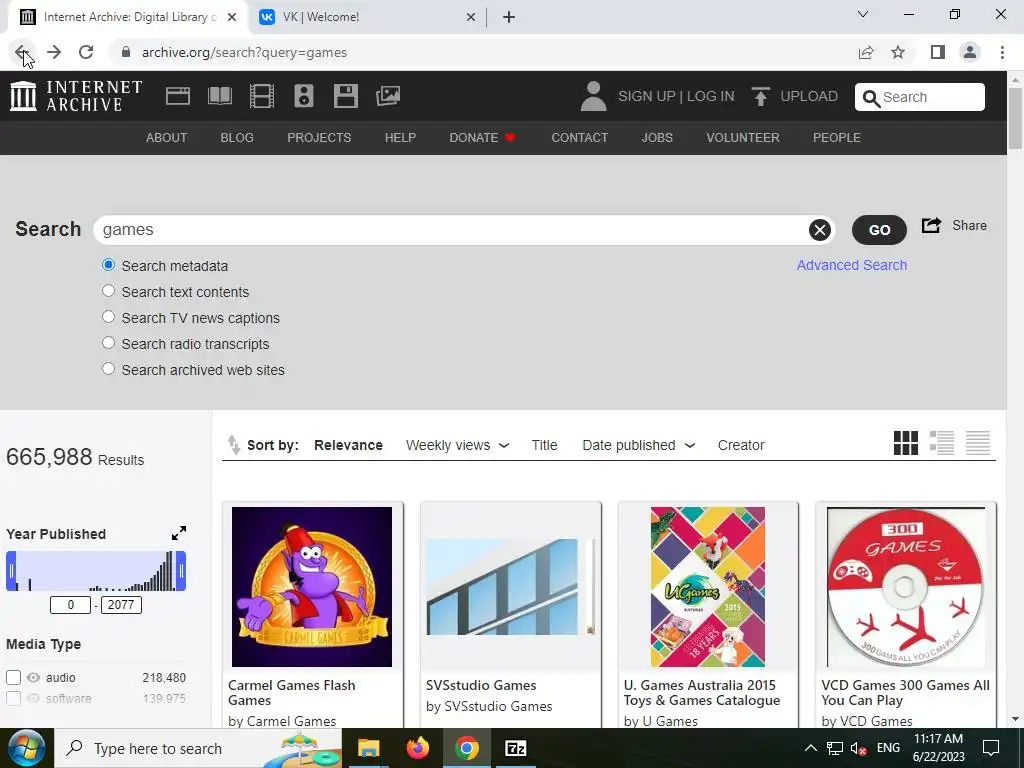
Task: Click the LOG IN link
Action: tap(711, 96)
